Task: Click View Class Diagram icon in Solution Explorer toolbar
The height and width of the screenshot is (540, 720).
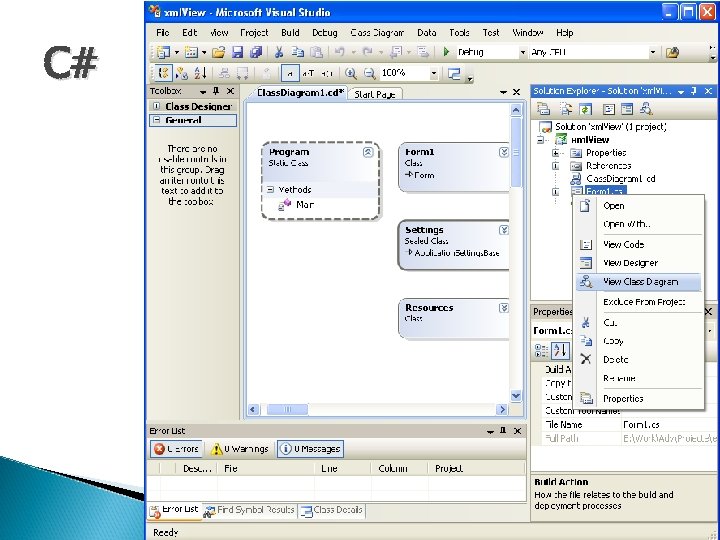Action: coord(646,109)
